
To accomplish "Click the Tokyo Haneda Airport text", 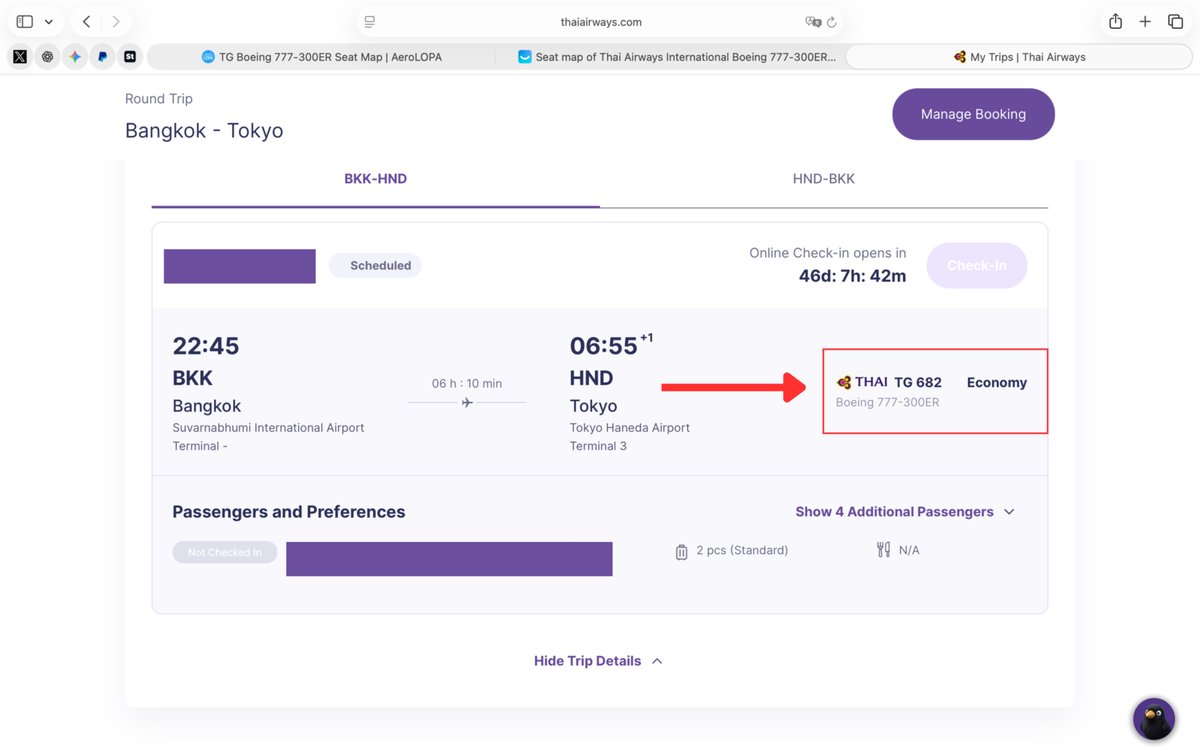I will click(630, 427).
